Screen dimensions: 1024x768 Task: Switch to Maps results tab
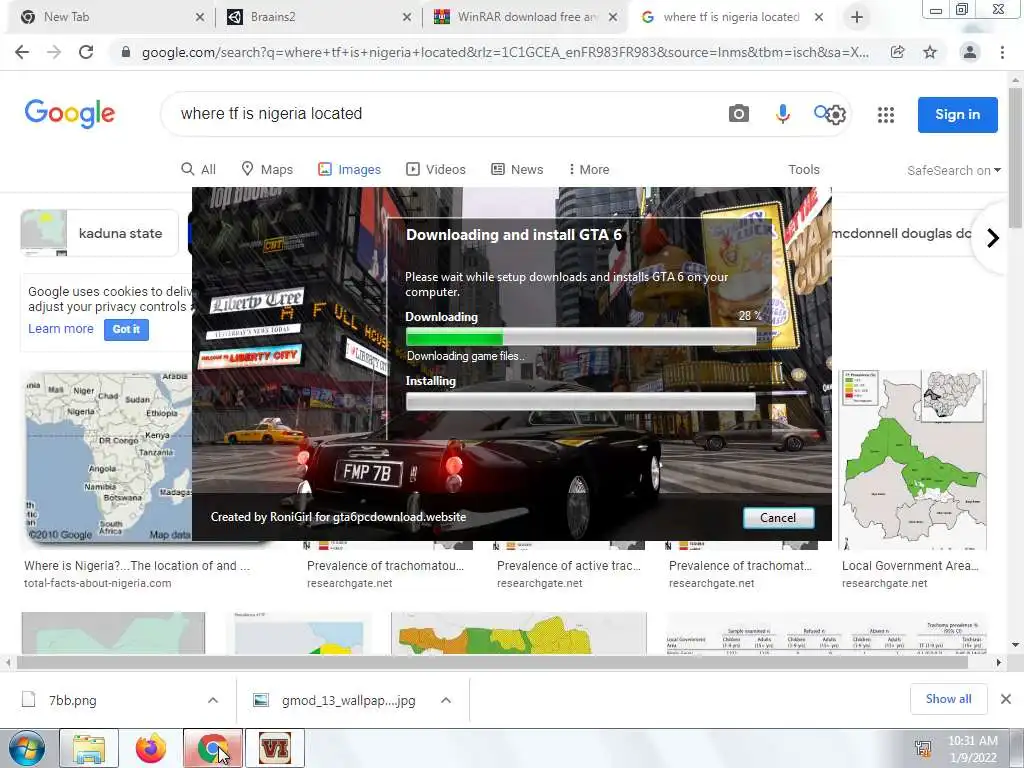(266, 169)
